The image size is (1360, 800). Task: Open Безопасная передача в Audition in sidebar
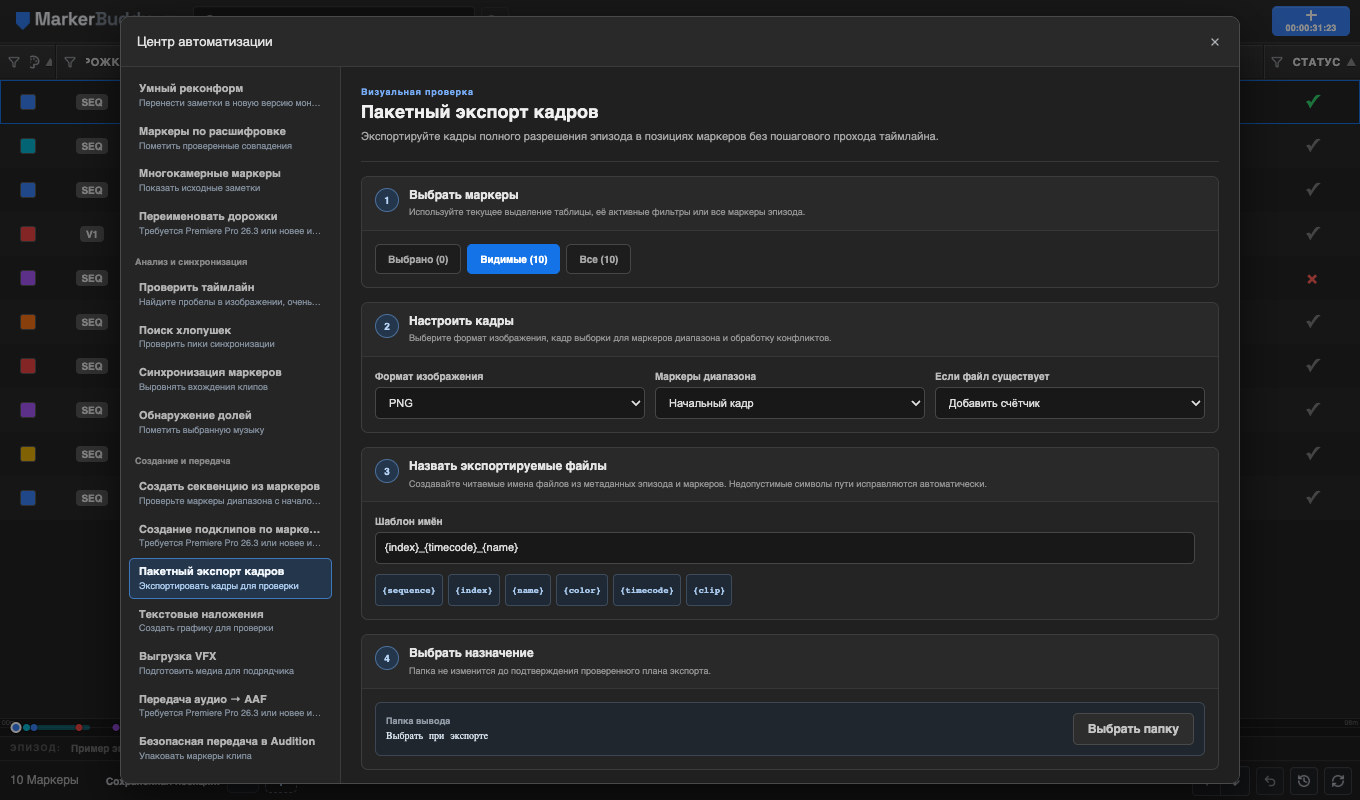230,748
